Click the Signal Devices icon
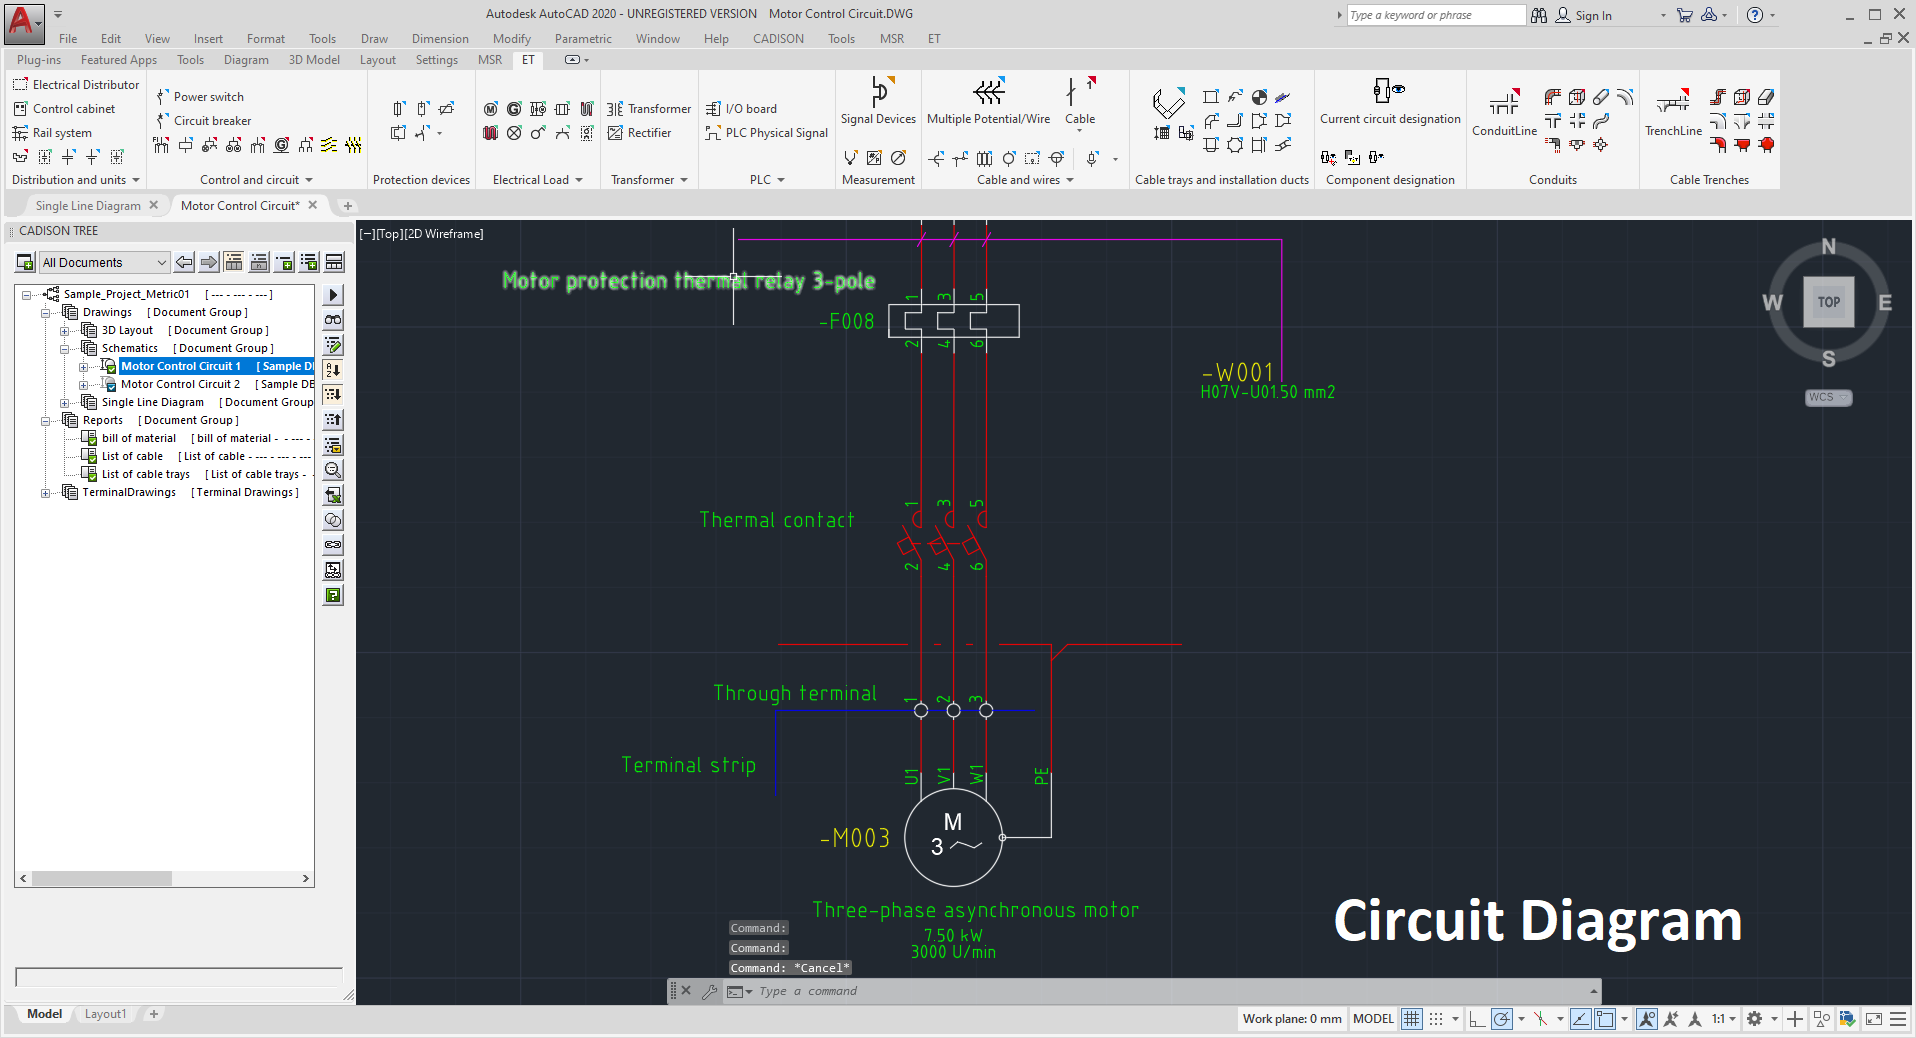This screenshot has height=1038, width=1916. click(x=878, y=93)
